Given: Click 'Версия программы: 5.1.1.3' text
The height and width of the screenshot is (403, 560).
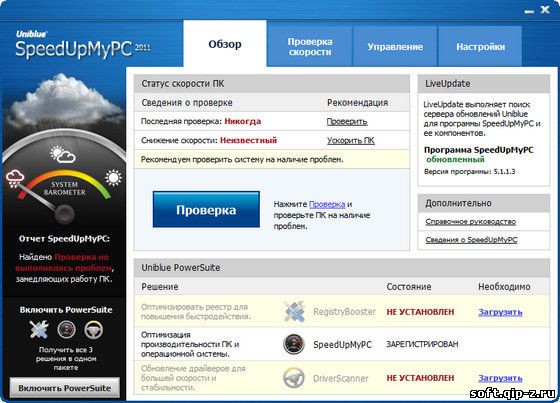Looking at the screenshot, I should coord(470,171).
